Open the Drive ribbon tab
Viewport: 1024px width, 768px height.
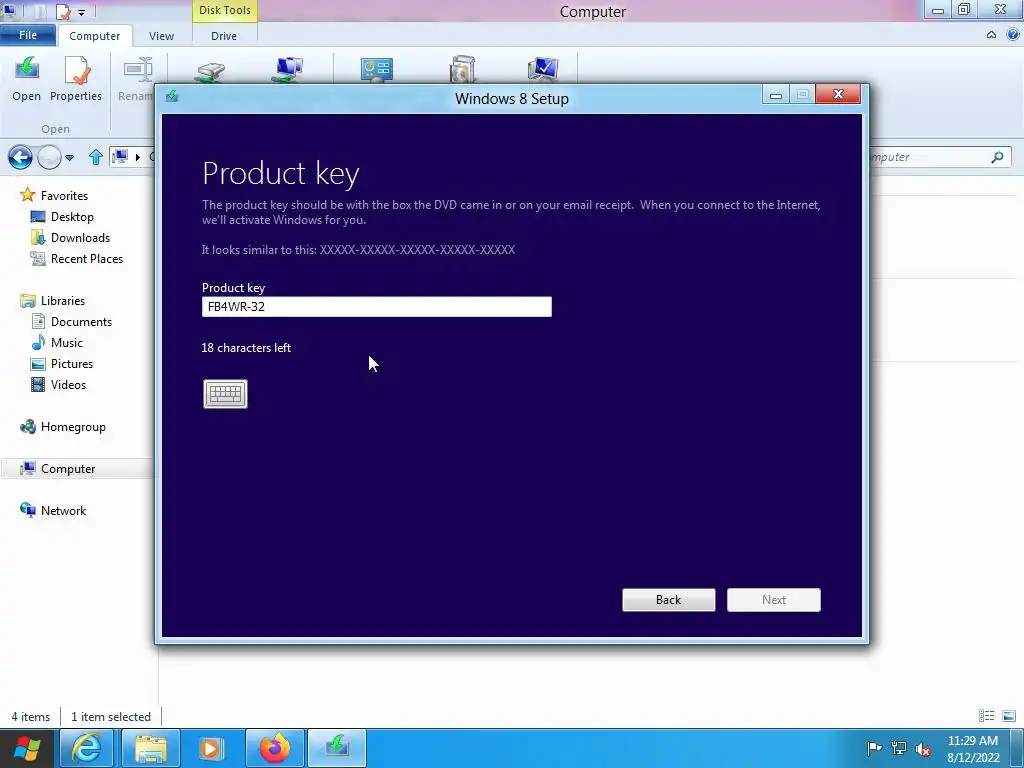coord(224,36)
